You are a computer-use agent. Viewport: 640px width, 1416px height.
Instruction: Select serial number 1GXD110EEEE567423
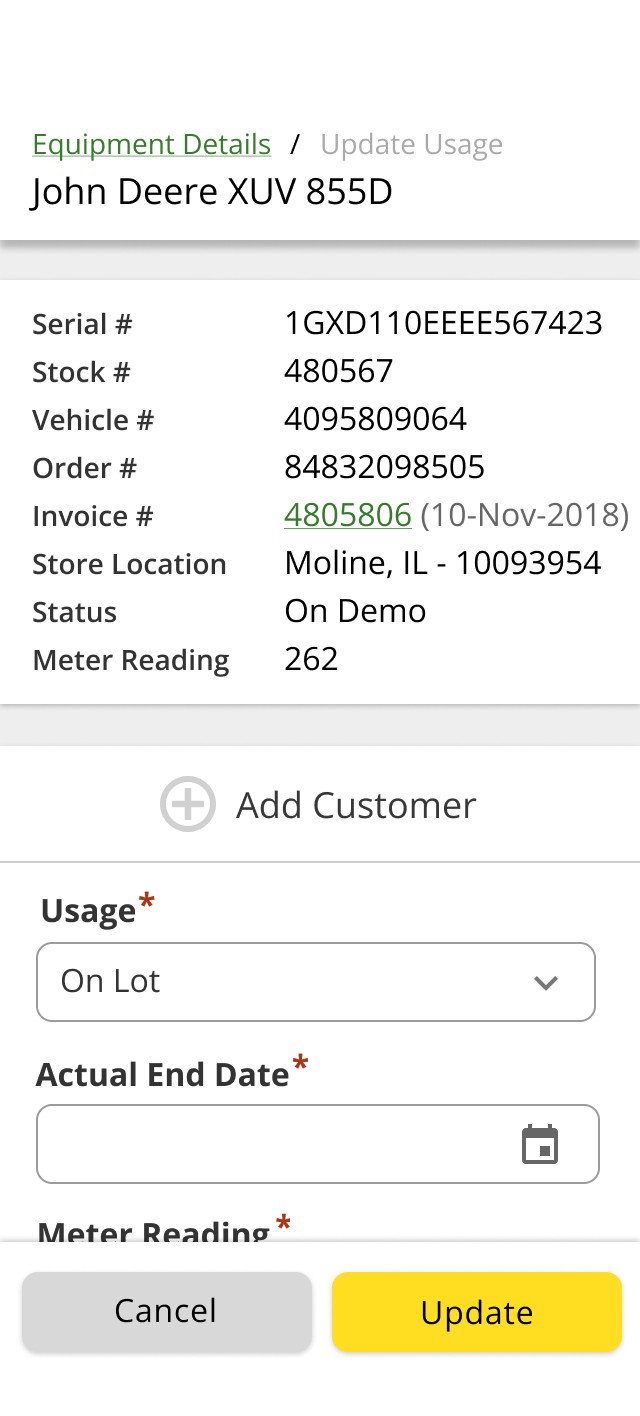click(444, 323)
